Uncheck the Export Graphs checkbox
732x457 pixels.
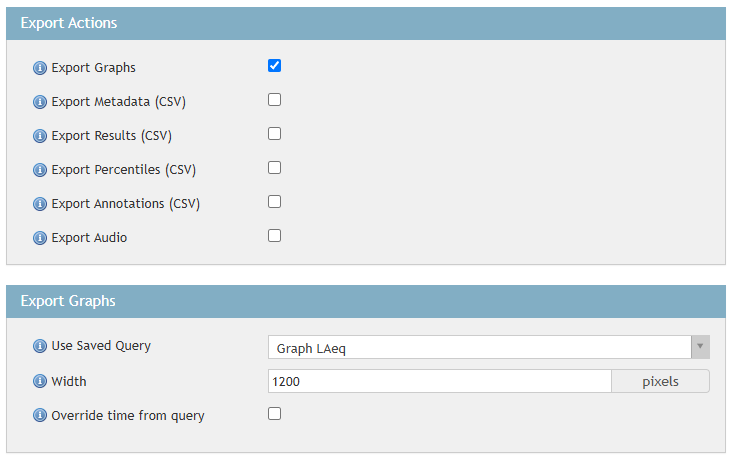pyautogui.click(x=275, y=66)
